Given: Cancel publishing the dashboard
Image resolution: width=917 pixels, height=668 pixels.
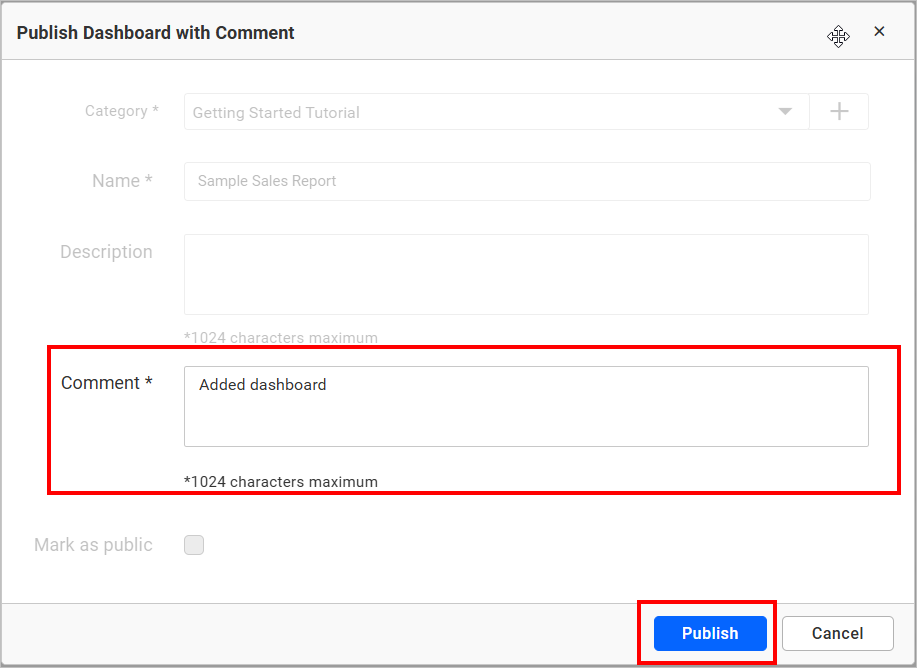Looking at the screenshot, I should point(837,633).
